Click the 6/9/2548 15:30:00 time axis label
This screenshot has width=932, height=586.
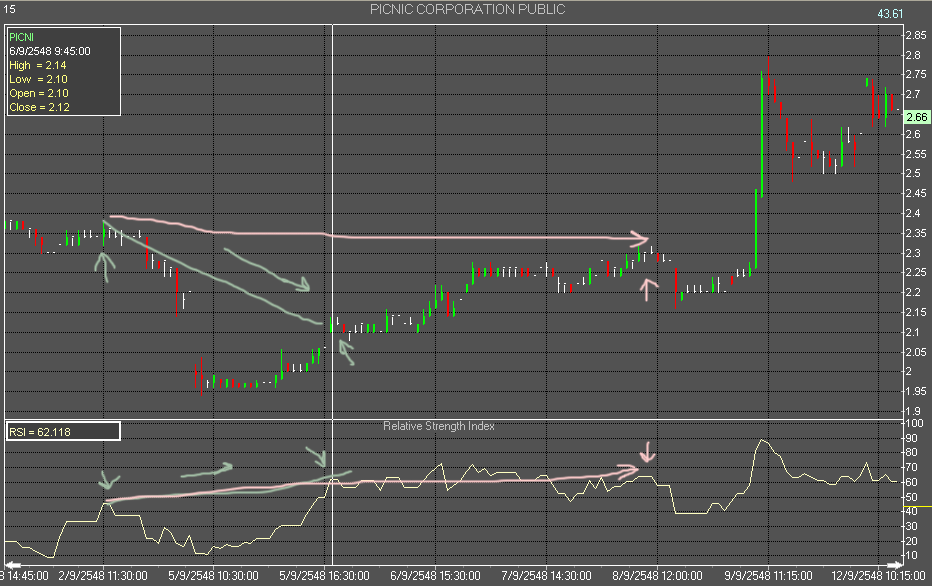(x=435, y=576)
